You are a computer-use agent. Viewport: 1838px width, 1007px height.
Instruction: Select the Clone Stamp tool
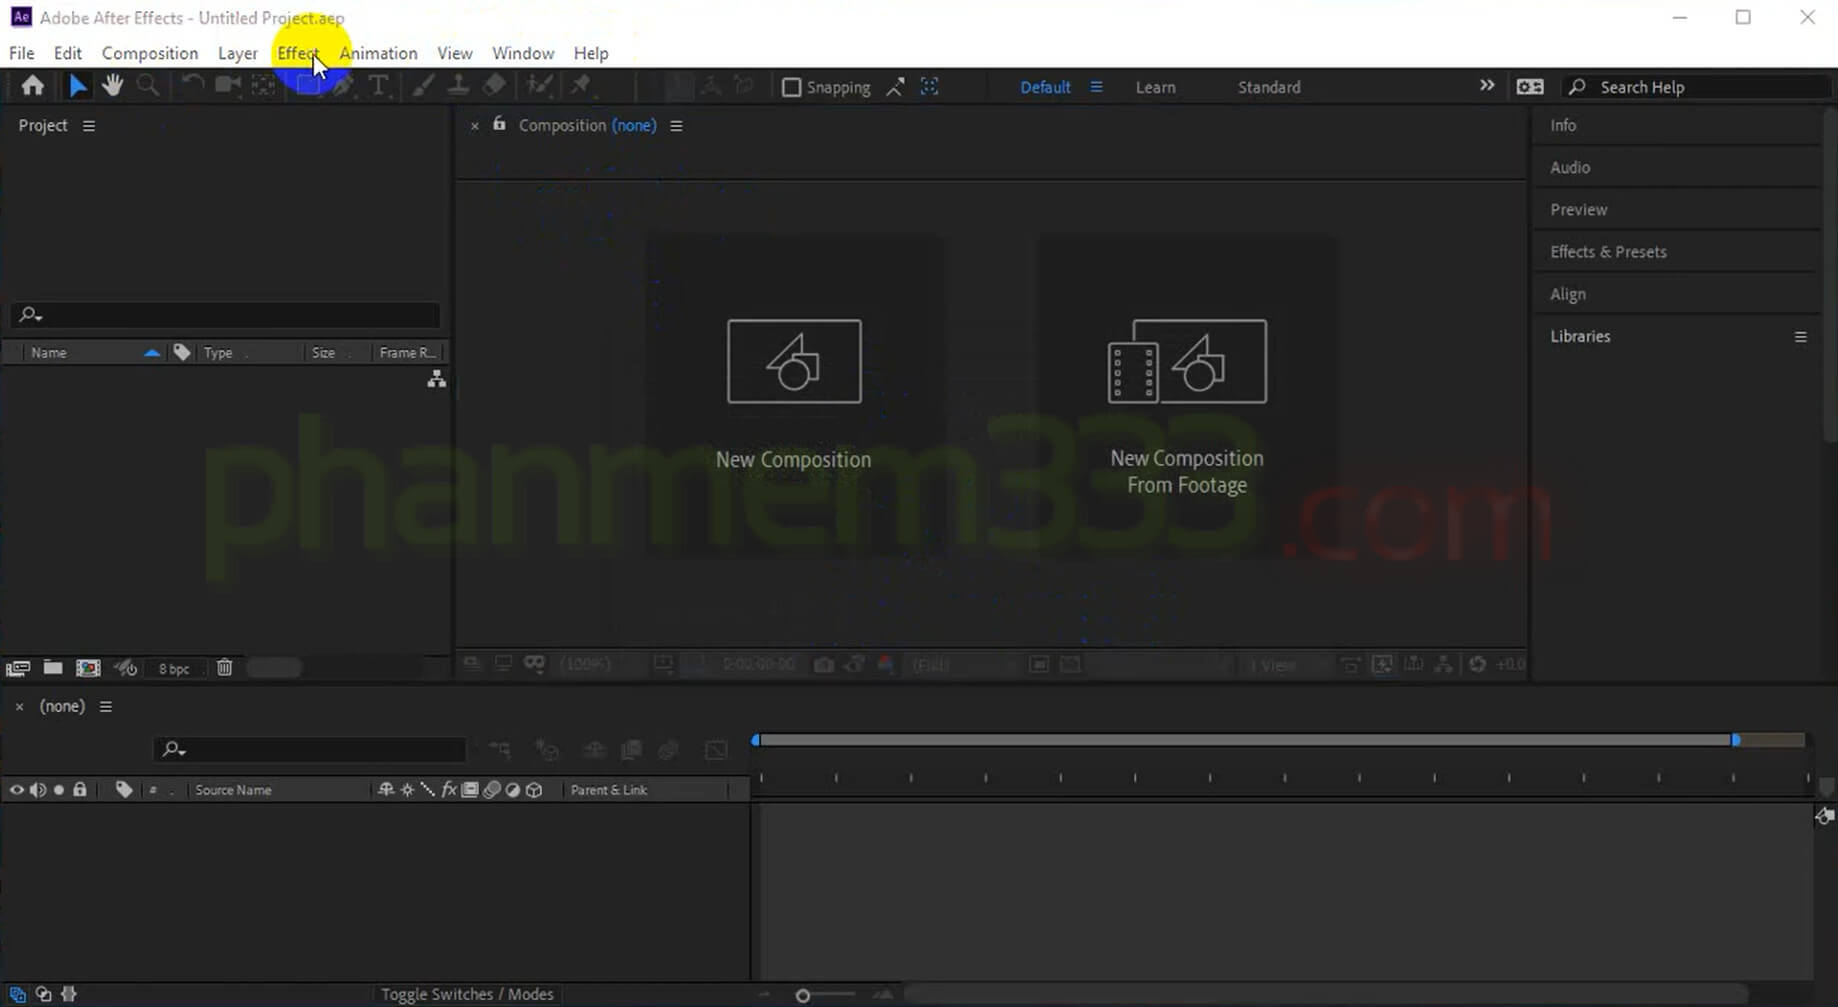point(458,86)
